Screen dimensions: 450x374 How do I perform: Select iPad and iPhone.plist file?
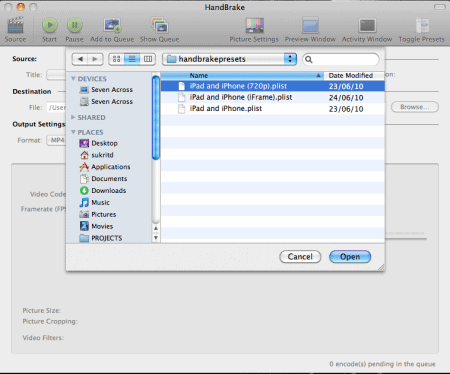(x=273, y=109)
